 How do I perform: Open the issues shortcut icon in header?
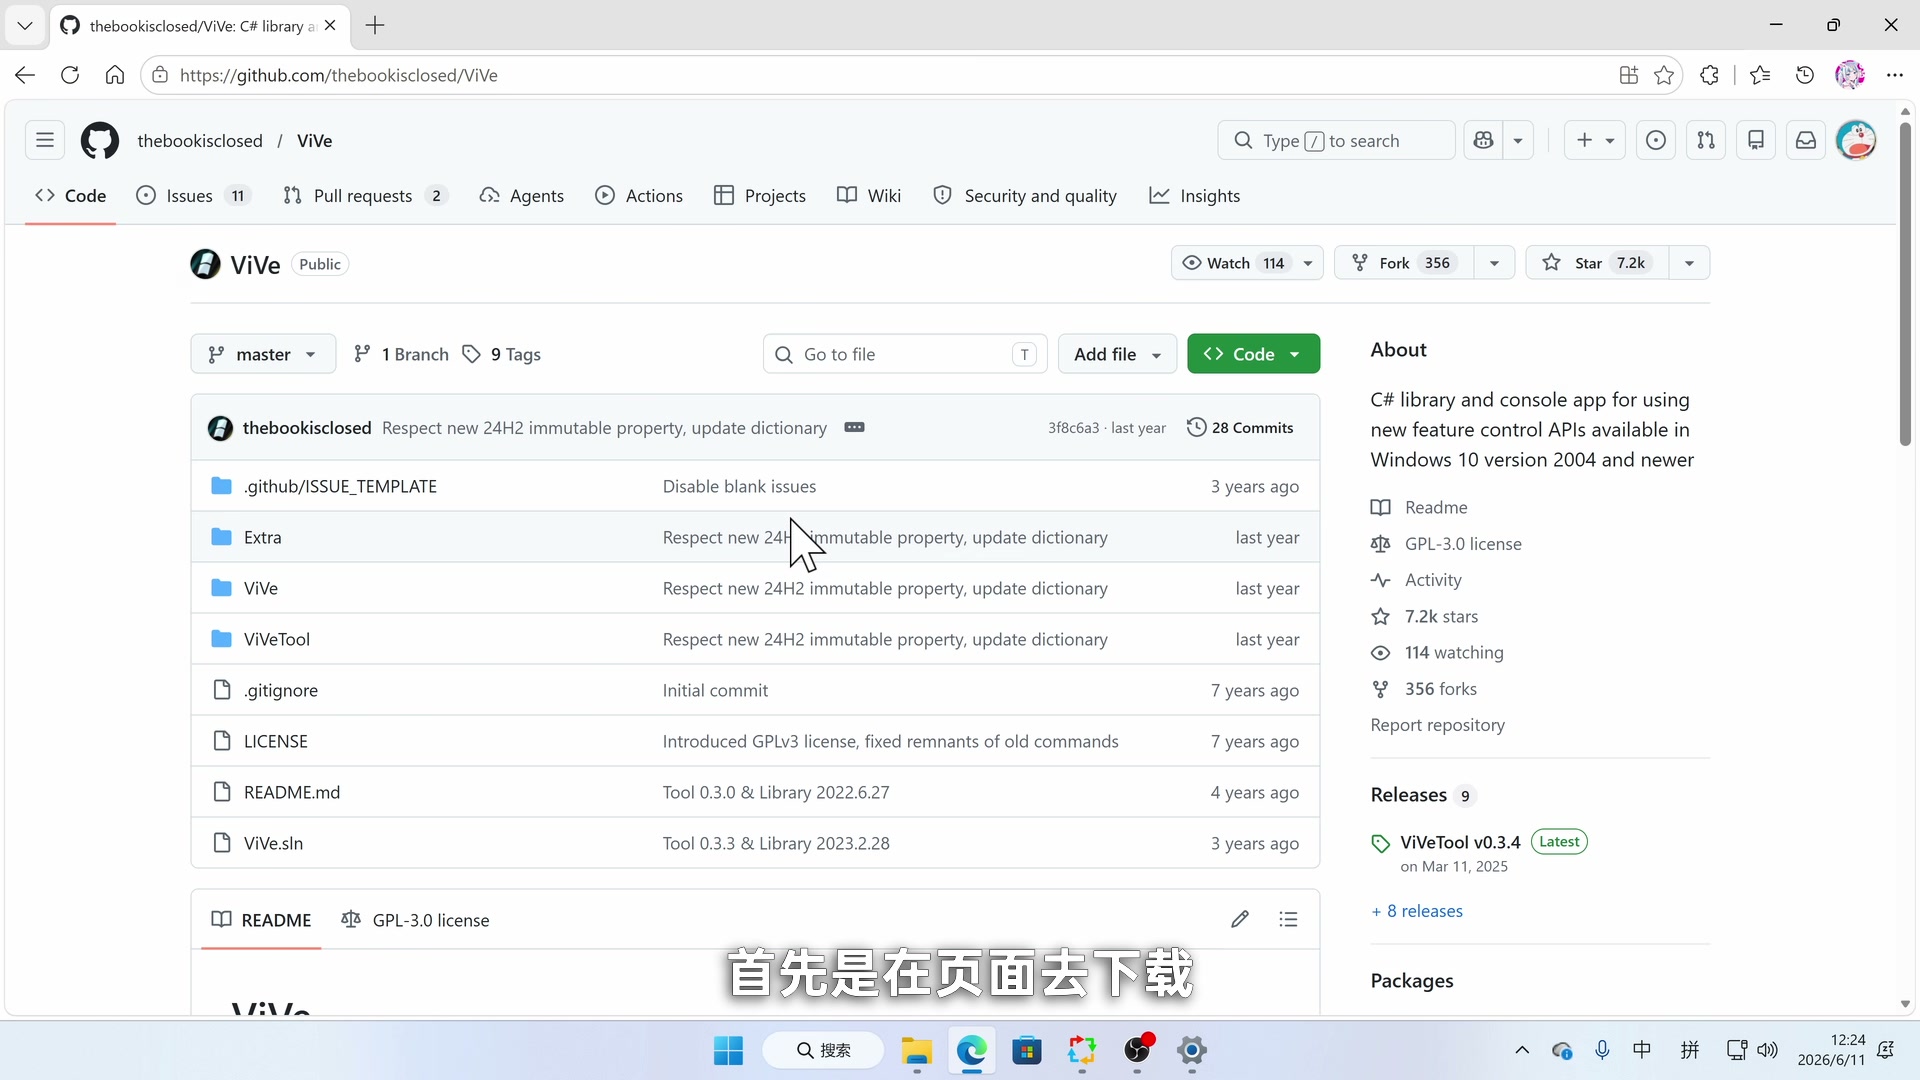pyautogui.click(x=1656, y=140)
